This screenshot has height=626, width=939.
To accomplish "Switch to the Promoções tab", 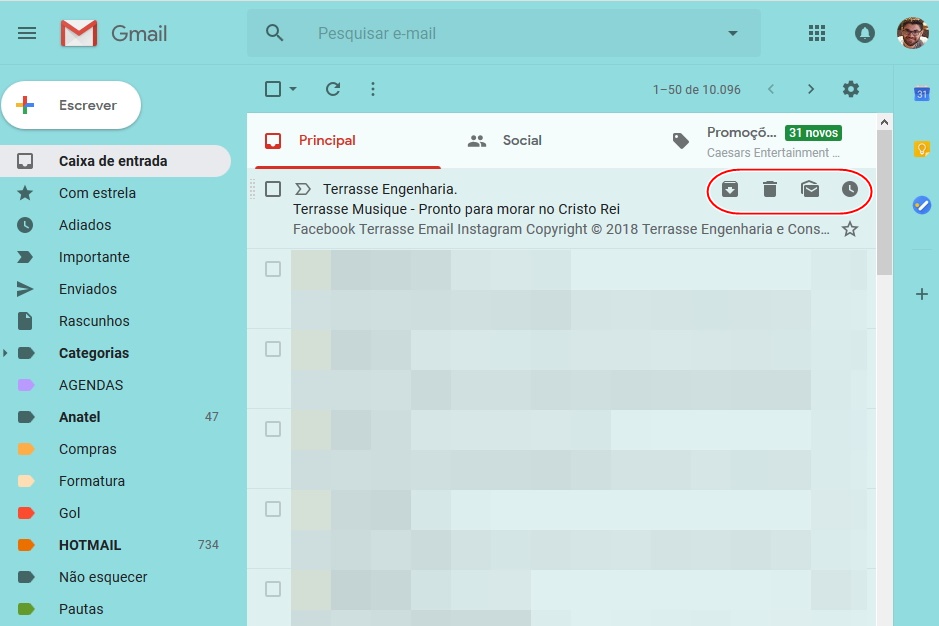I will tap(765, 141).
